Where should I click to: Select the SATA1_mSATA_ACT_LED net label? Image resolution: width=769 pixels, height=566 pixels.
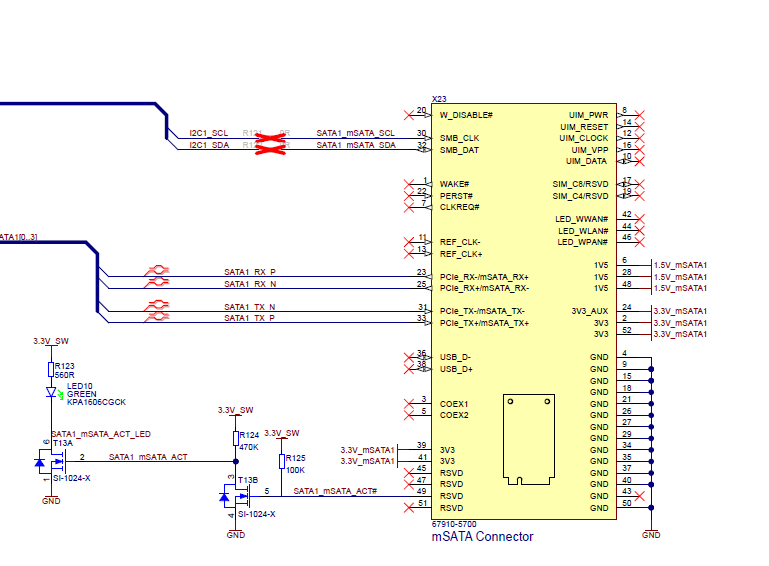pos(100,433)
